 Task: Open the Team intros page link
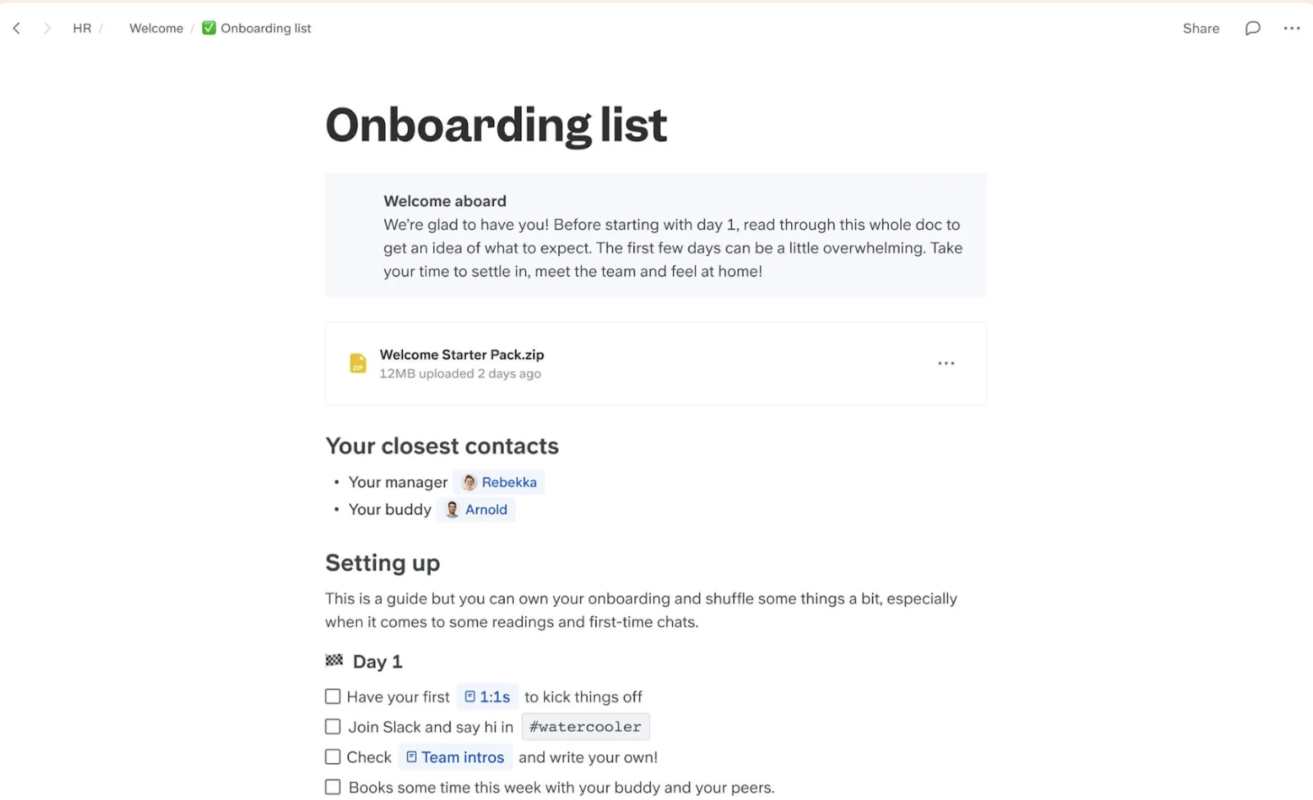[455, 757]
